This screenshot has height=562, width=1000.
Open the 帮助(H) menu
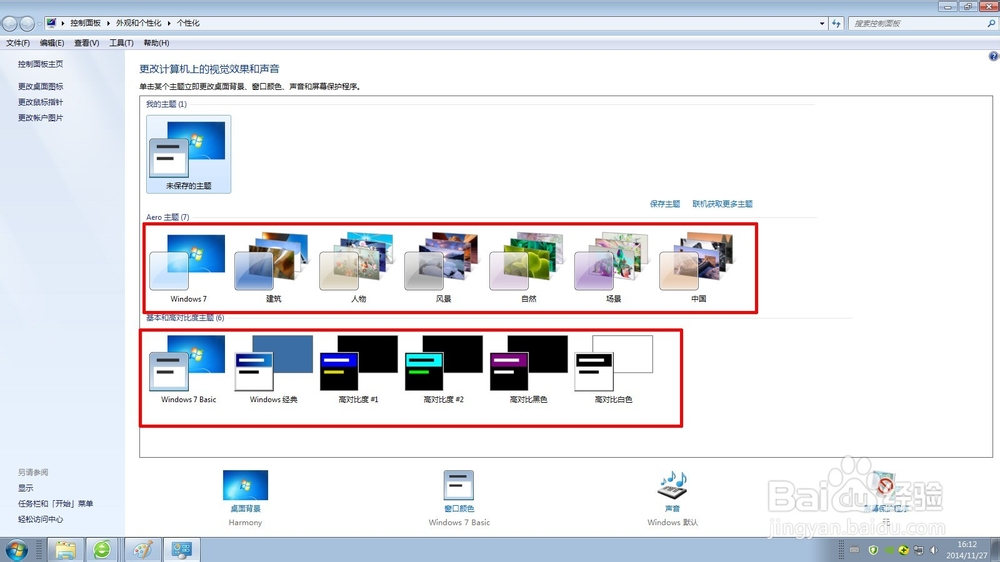click(156, 43)
